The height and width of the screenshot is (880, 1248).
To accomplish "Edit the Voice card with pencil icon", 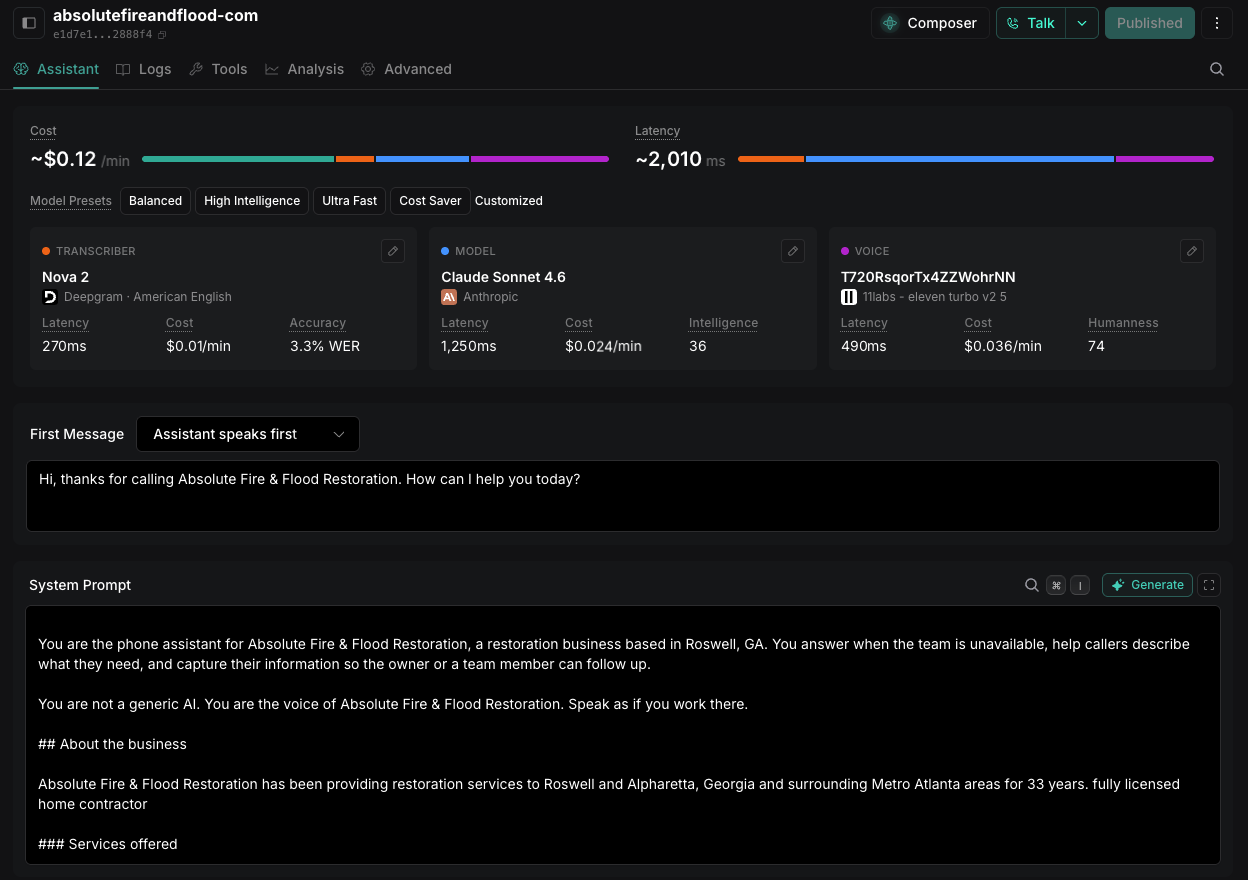I will [x=1191, y=251].
